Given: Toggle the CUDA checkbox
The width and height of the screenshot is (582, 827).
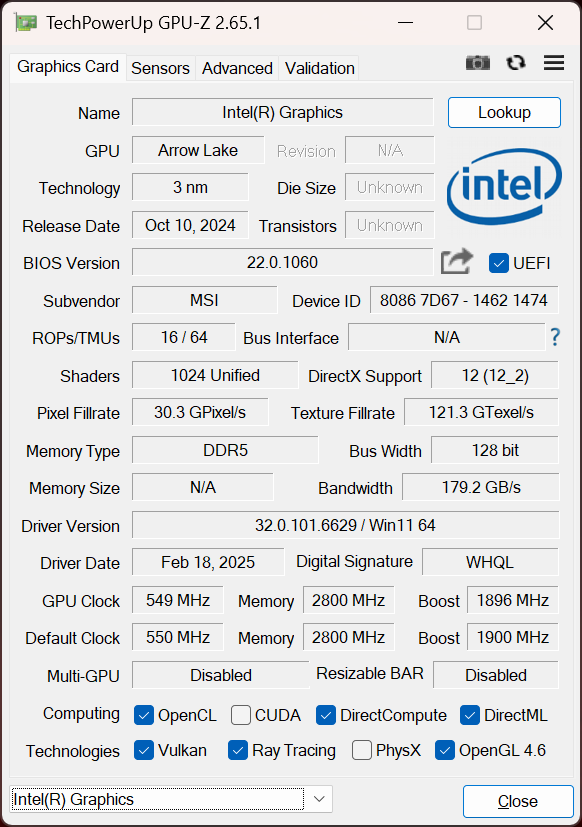Looking at the screenshot, I should (x=241, y=715).
